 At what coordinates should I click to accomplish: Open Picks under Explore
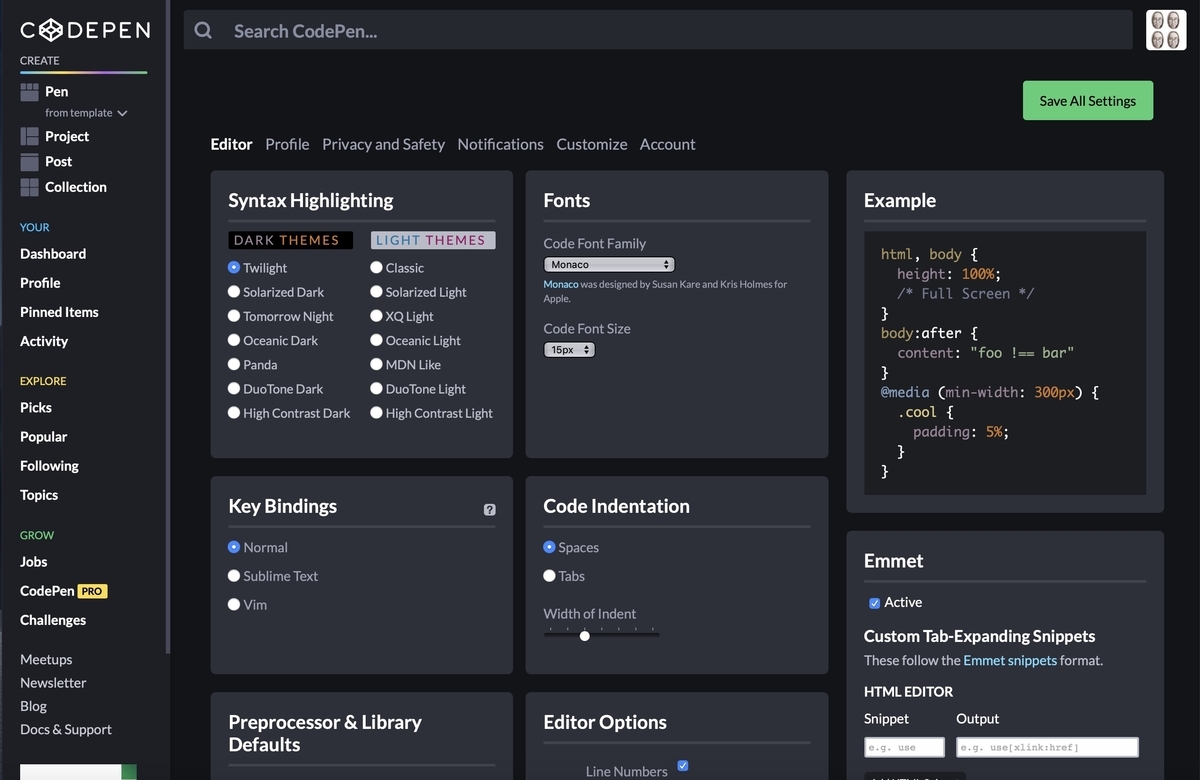click(x=36, y=408)
